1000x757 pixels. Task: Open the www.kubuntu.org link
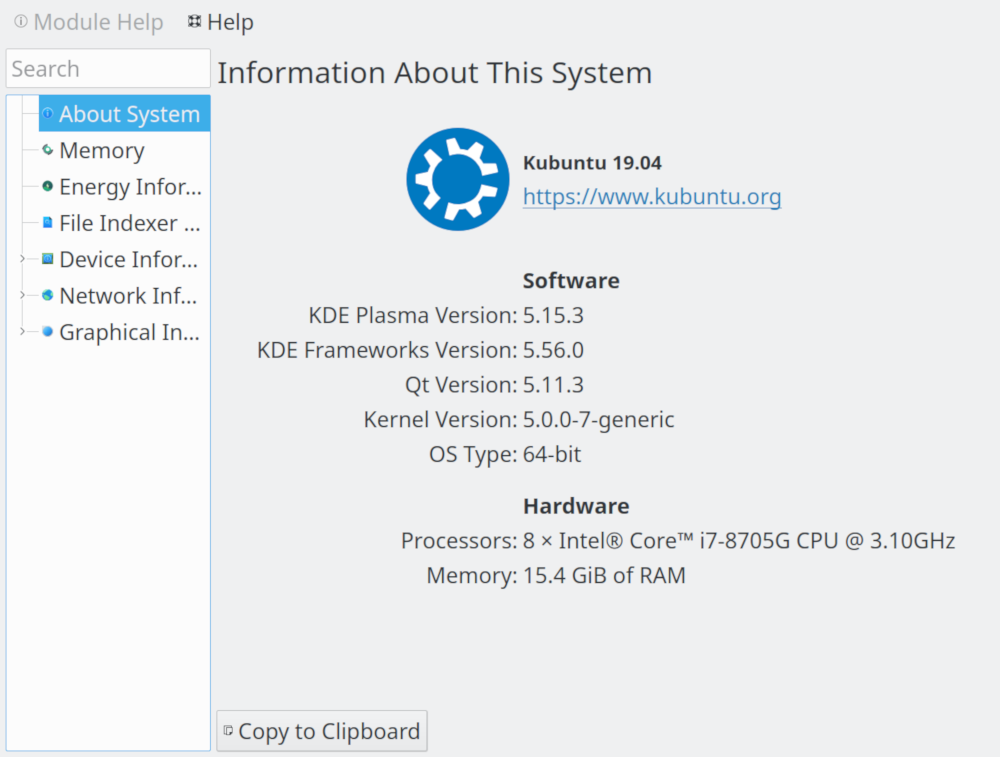652,197
